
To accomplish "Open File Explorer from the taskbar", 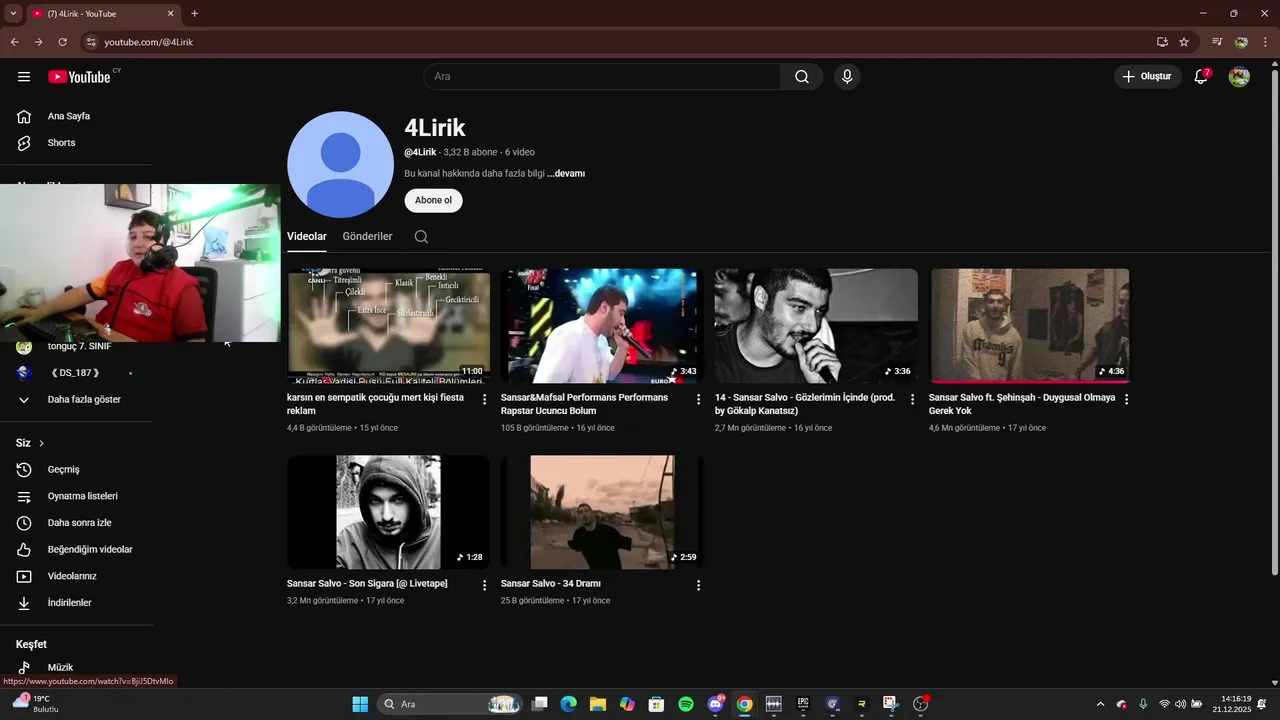I will (598, 704).
